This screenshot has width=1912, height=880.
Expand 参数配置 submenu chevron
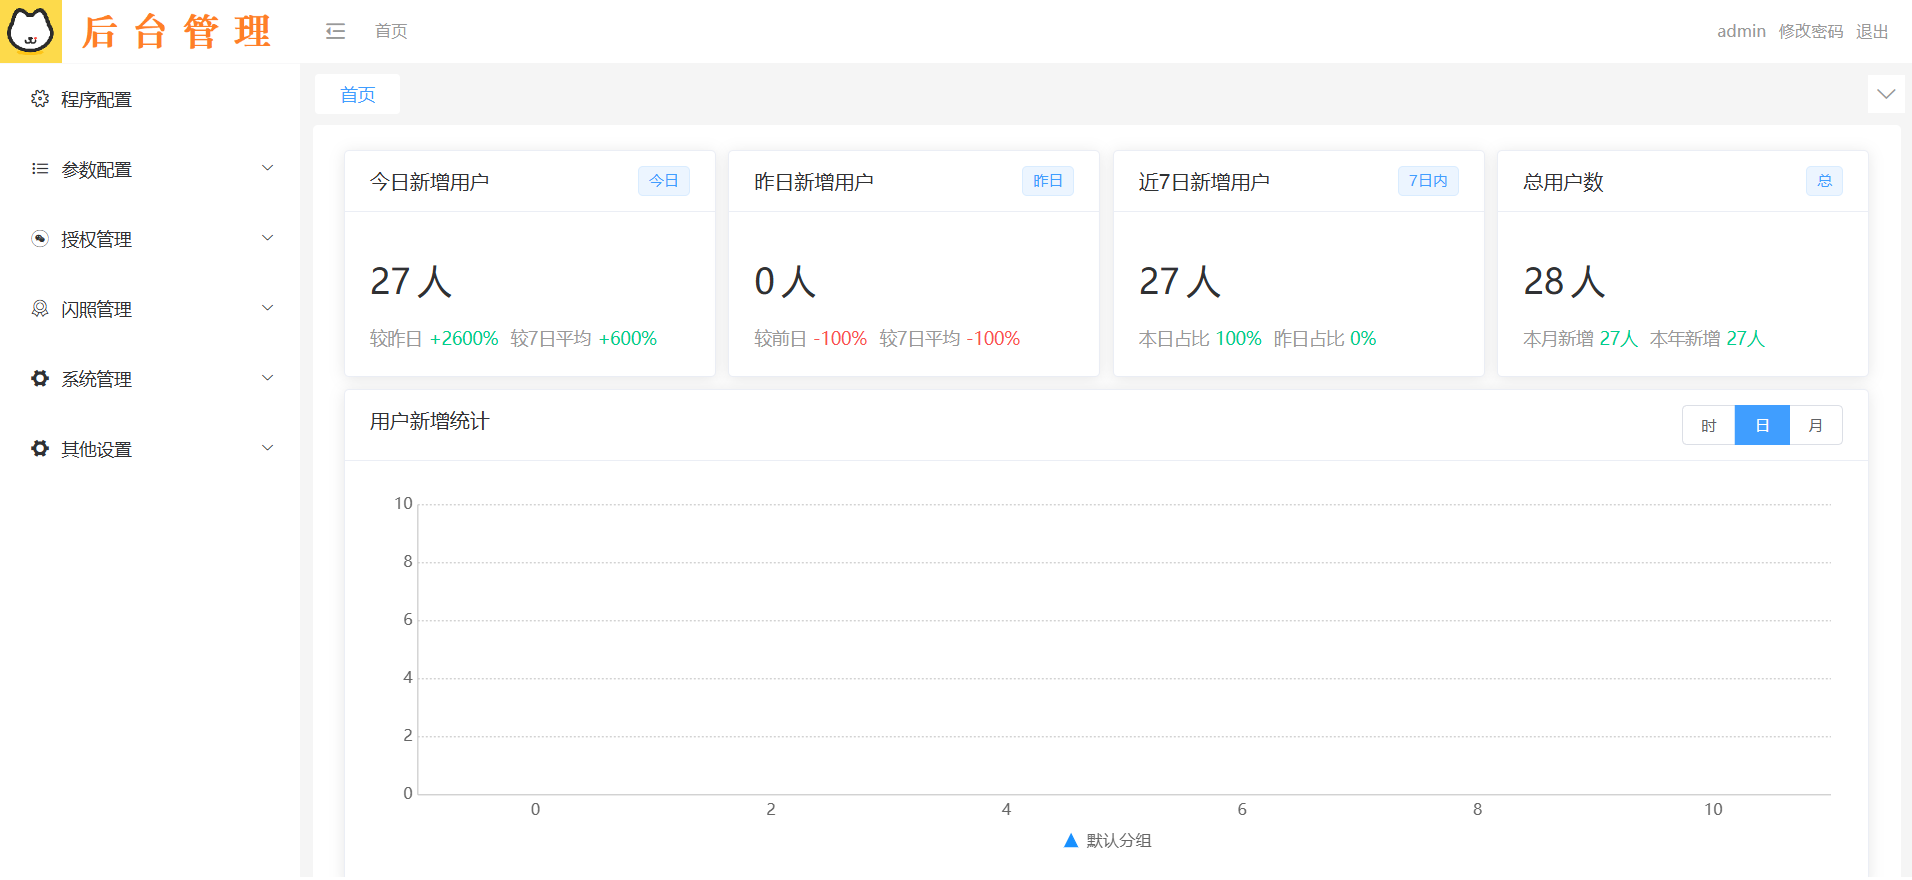pyautogui.click(x=267, y=168)
